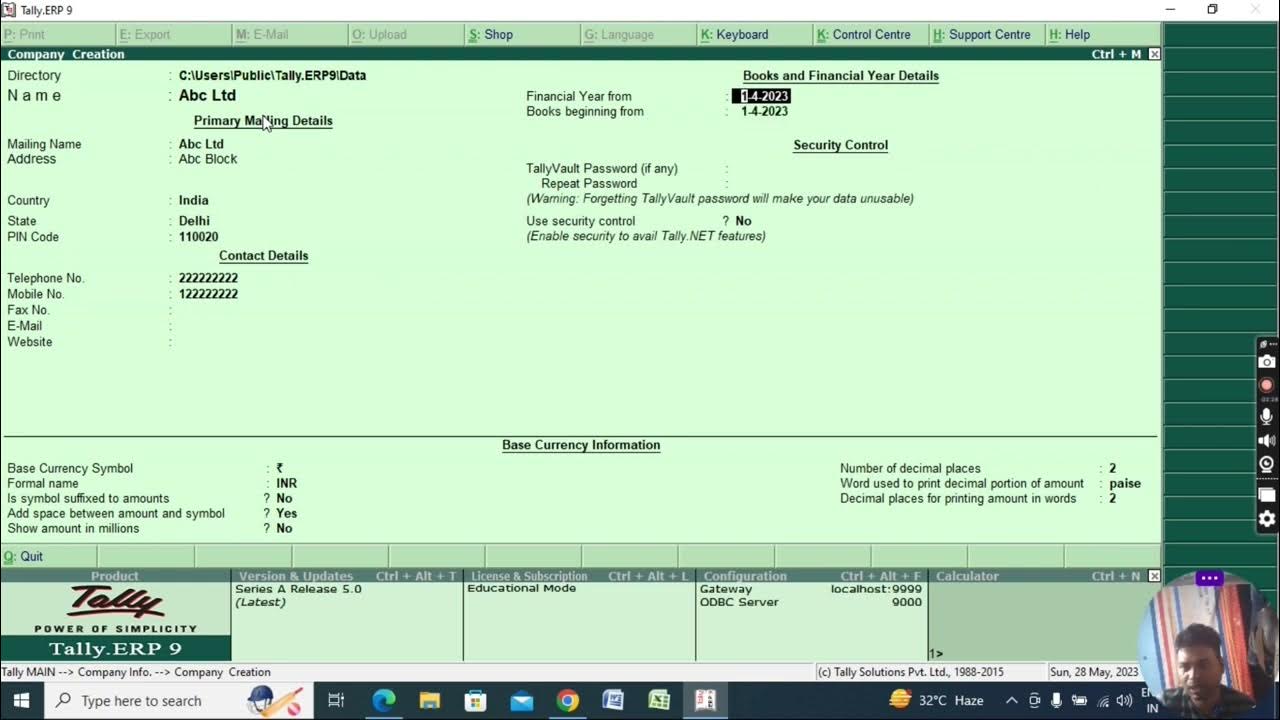Viewport: 1280px width, 720px height.
Task: Open the Control Centre menu
Action: (864, 34)
